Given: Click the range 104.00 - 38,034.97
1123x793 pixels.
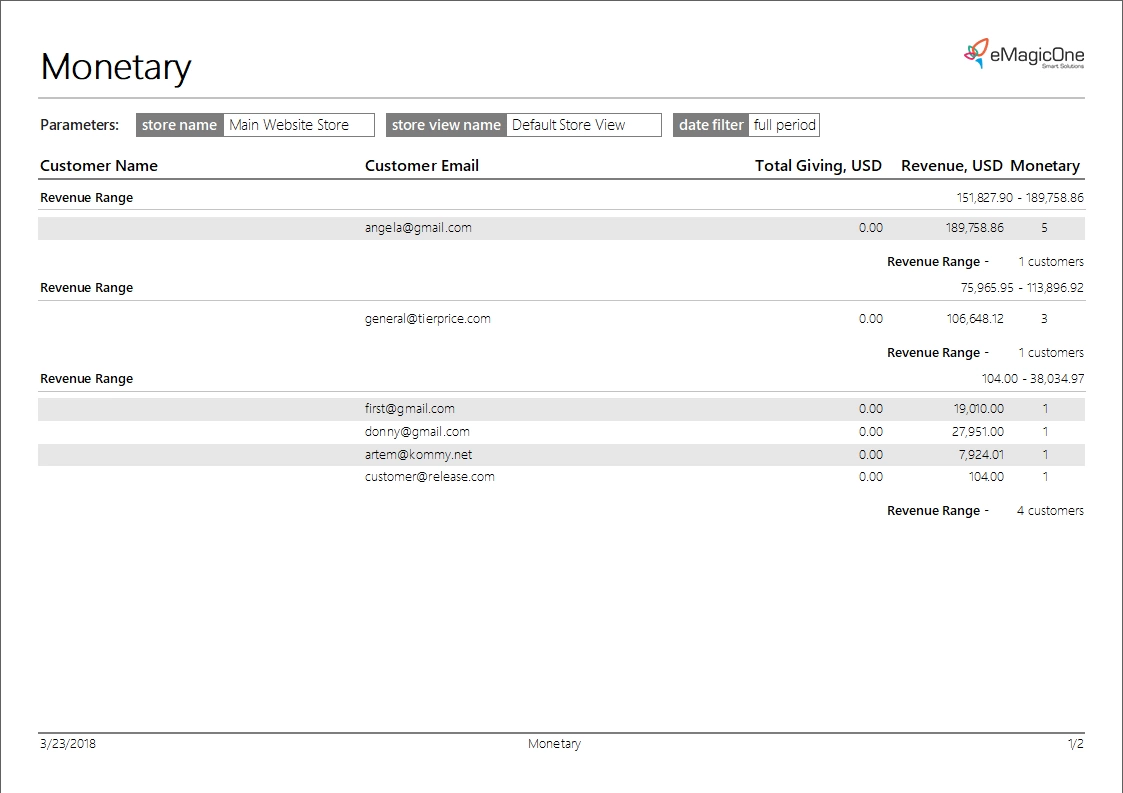Looking at the screenshot, I should pos(1033,378).
